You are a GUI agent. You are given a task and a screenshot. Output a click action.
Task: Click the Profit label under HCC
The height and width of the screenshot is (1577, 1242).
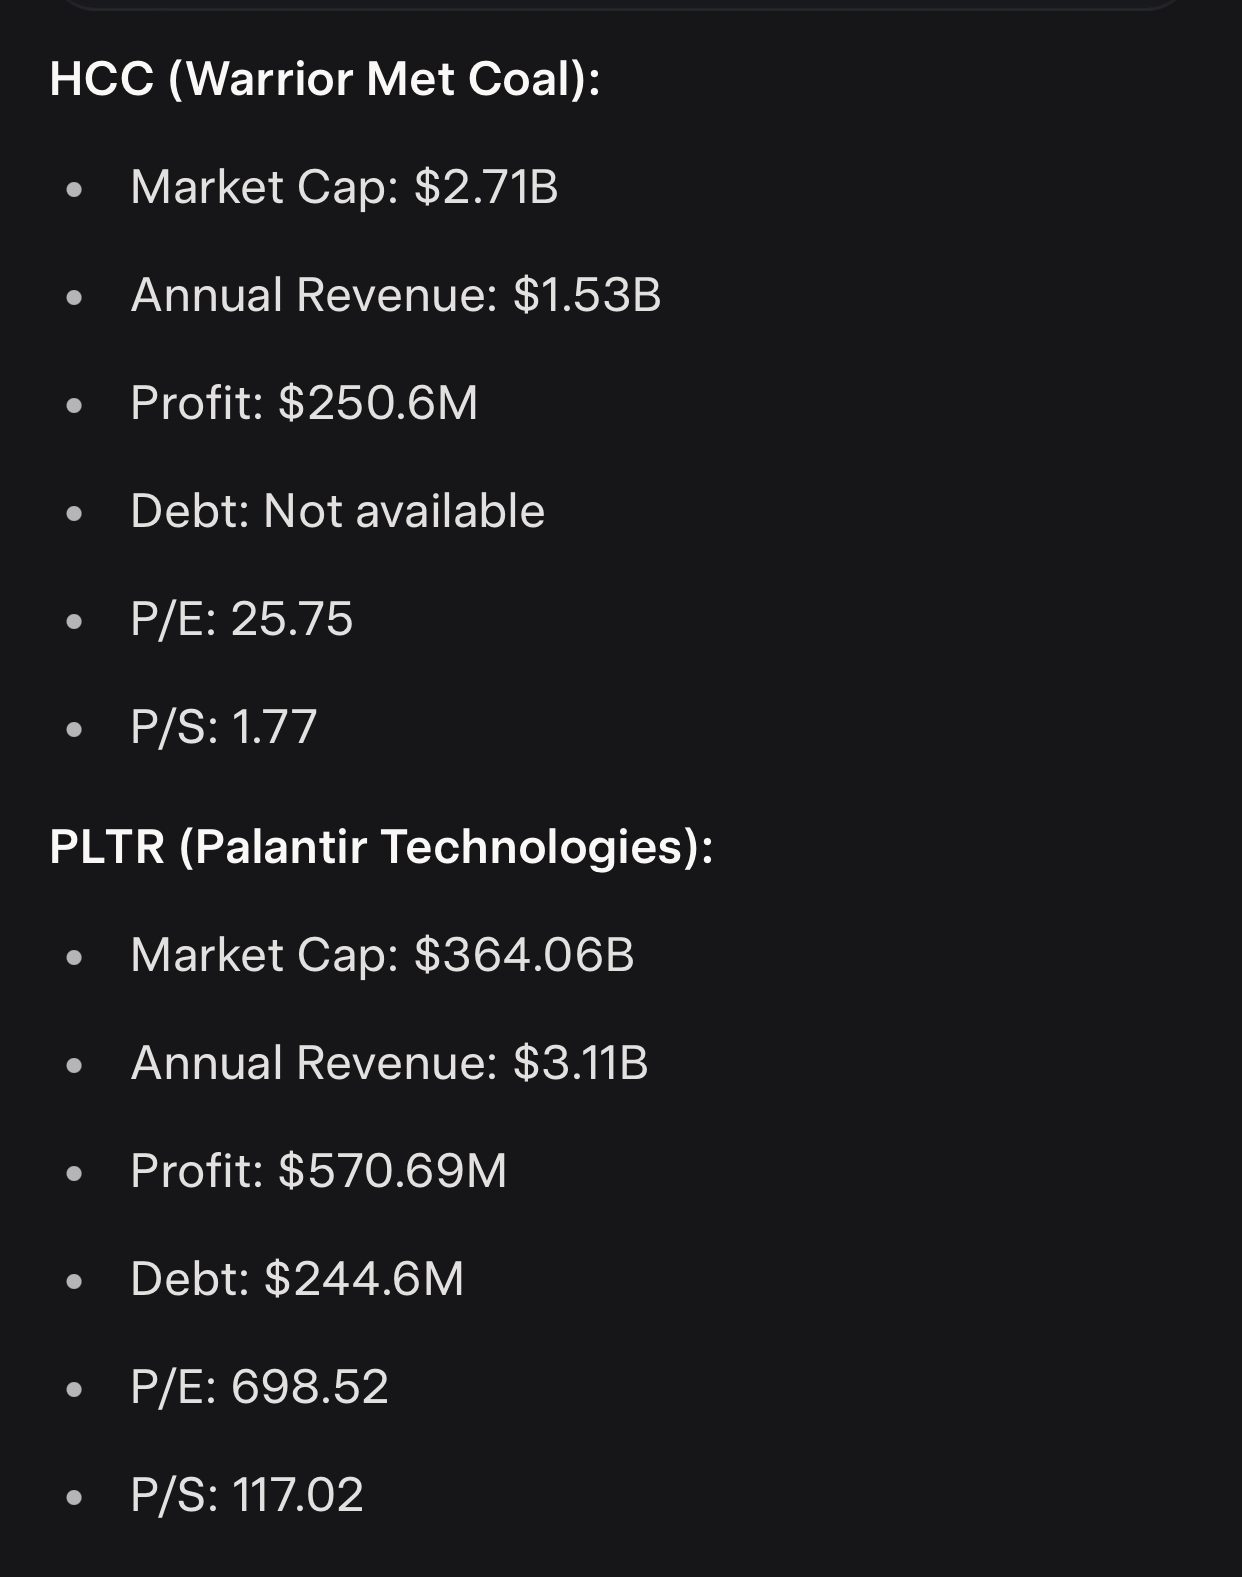(x=197, y=403)
